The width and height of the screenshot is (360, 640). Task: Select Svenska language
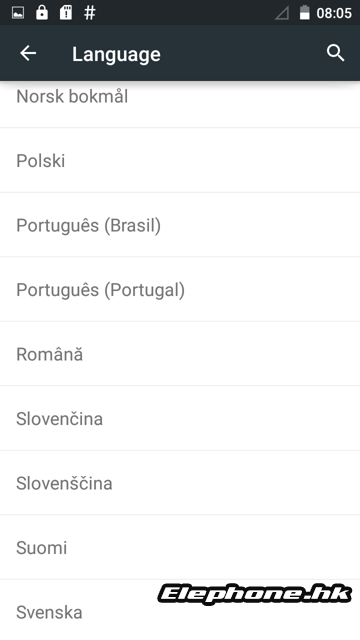click(x=180, y=610)
